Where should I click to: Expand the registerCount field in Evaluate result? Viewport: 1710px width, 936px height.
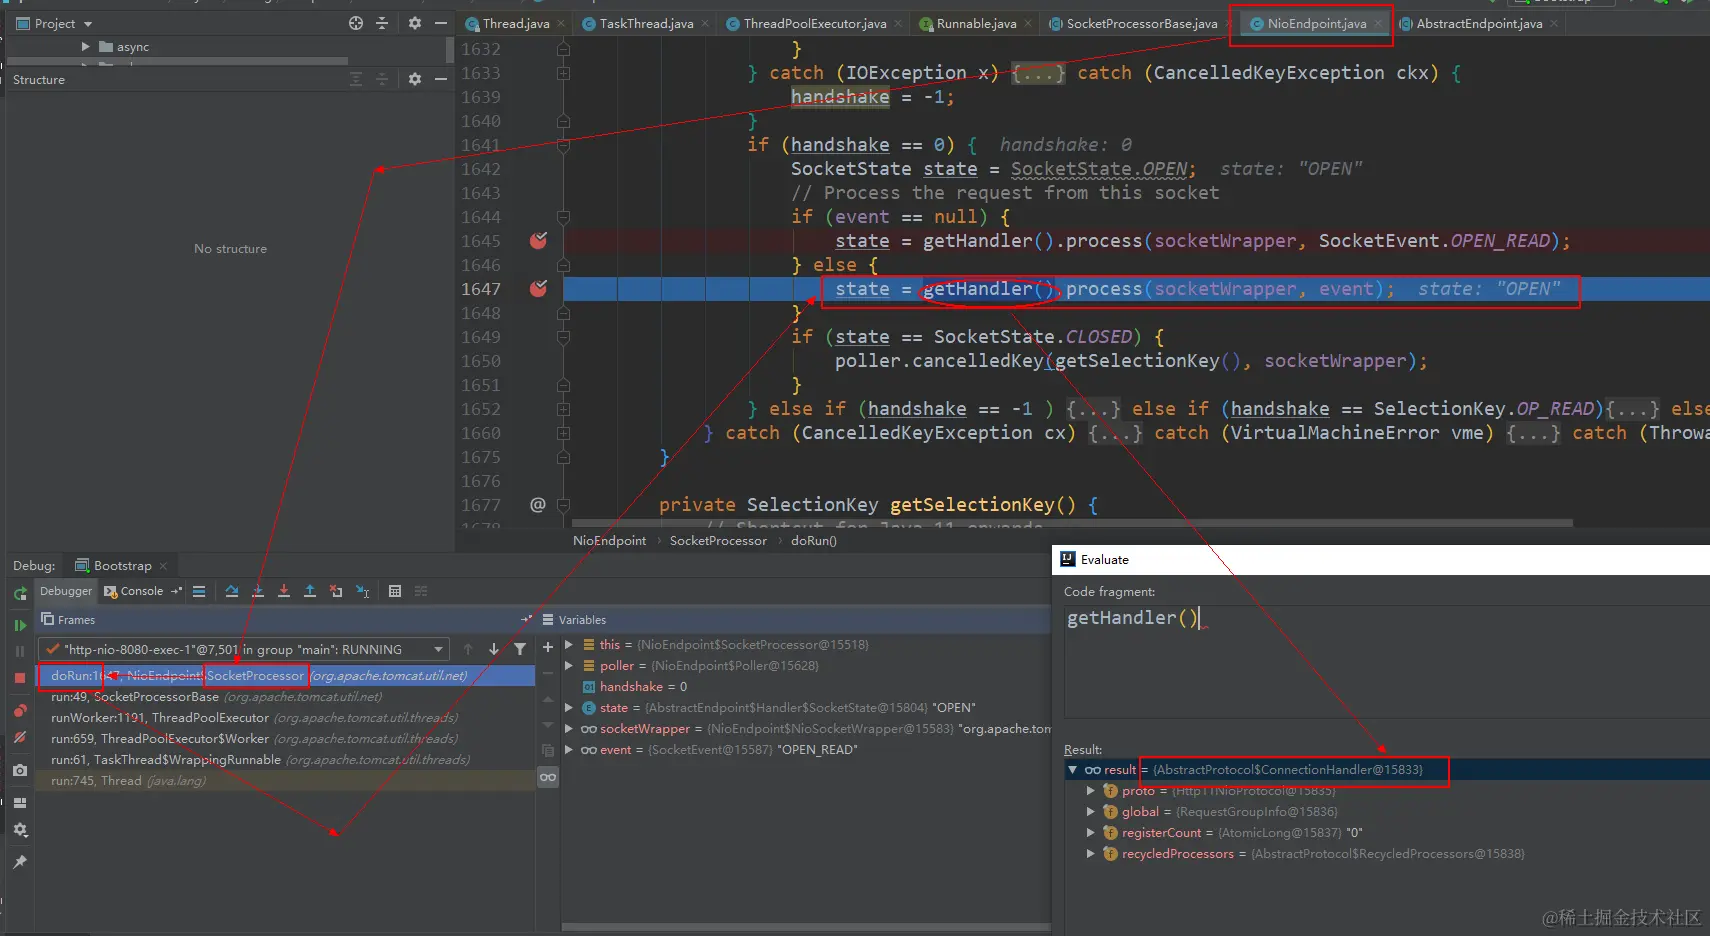pyautogui.click(x=1091, y=833)
